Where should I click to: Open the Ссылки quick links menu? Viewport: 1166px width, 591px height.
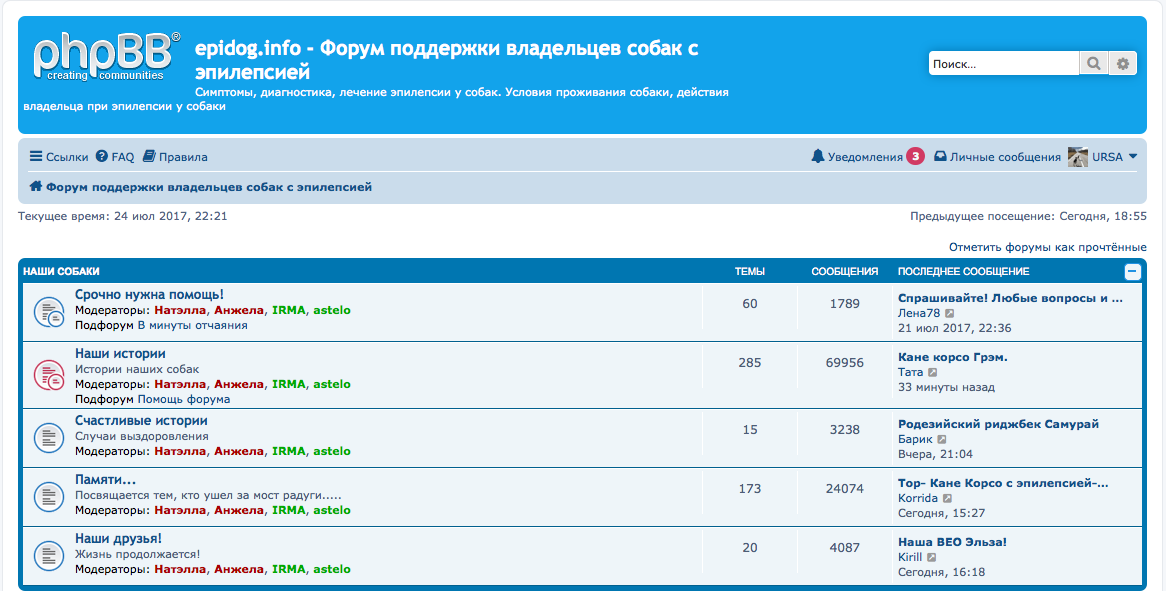pos(59,157)
